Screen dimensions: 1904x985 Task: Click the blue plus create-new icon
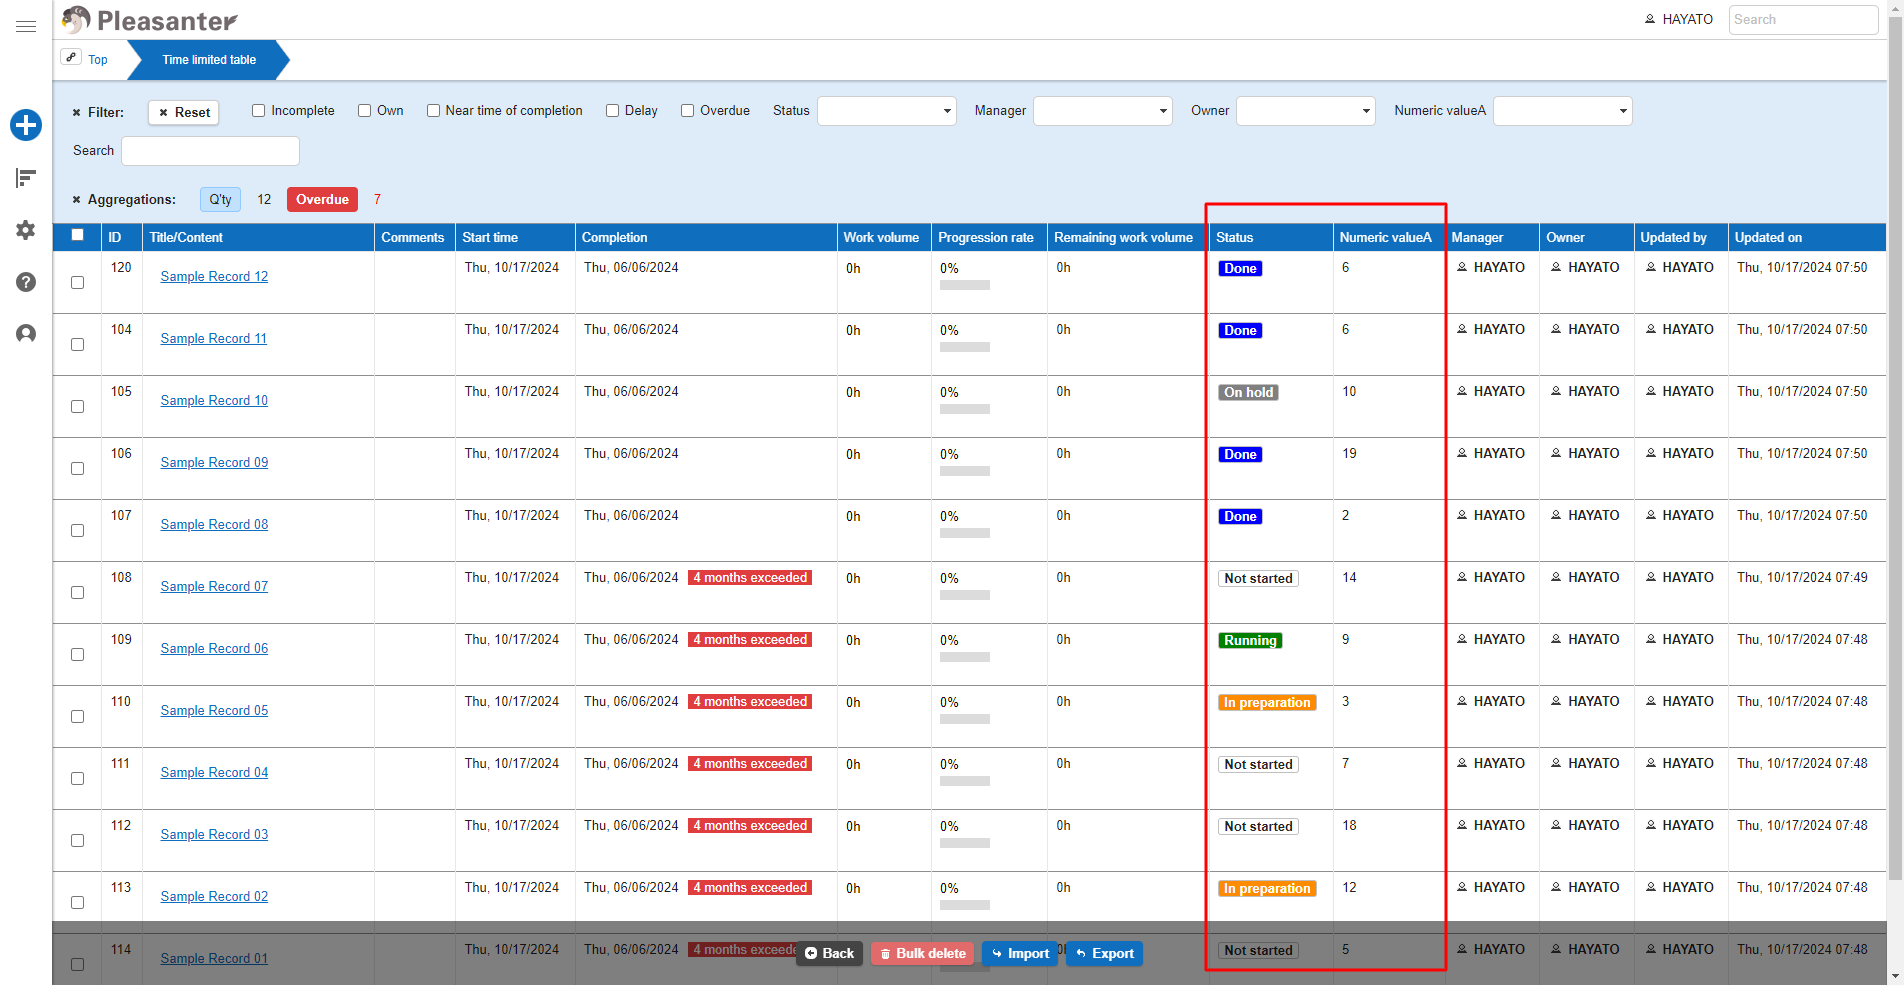26,125
